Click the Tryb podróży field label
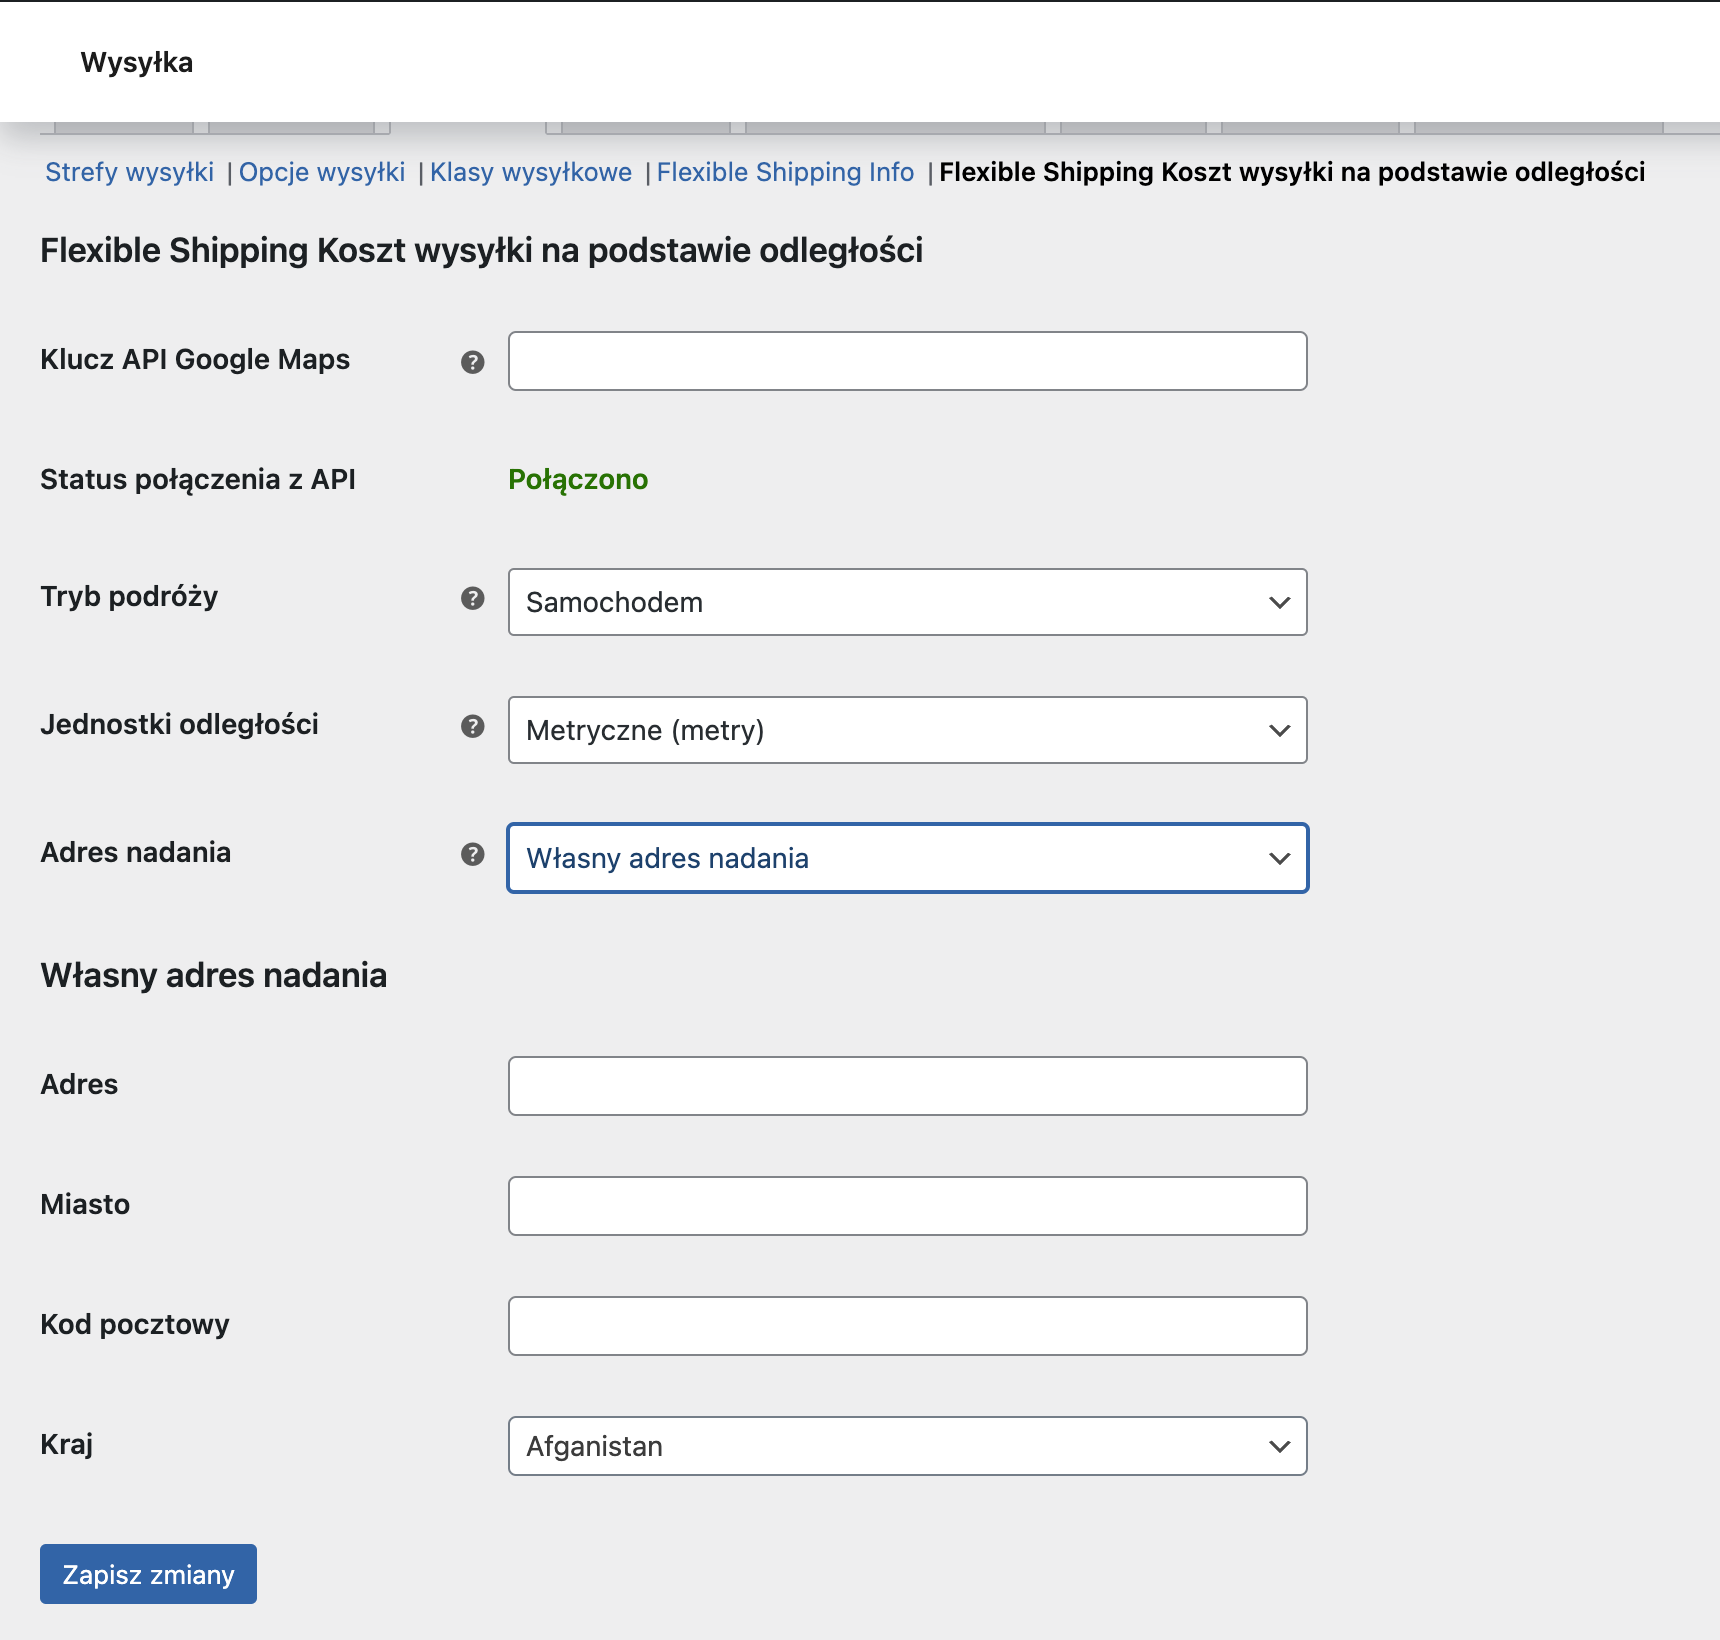The height and width of the screenshot is (1640, 1720). coord(130,597)
